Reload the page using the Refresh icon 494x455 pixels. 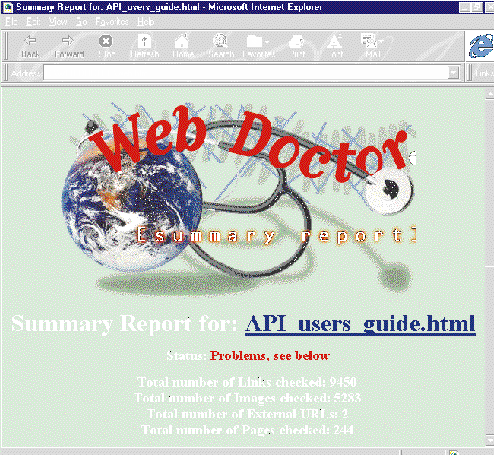pos(144,46)
